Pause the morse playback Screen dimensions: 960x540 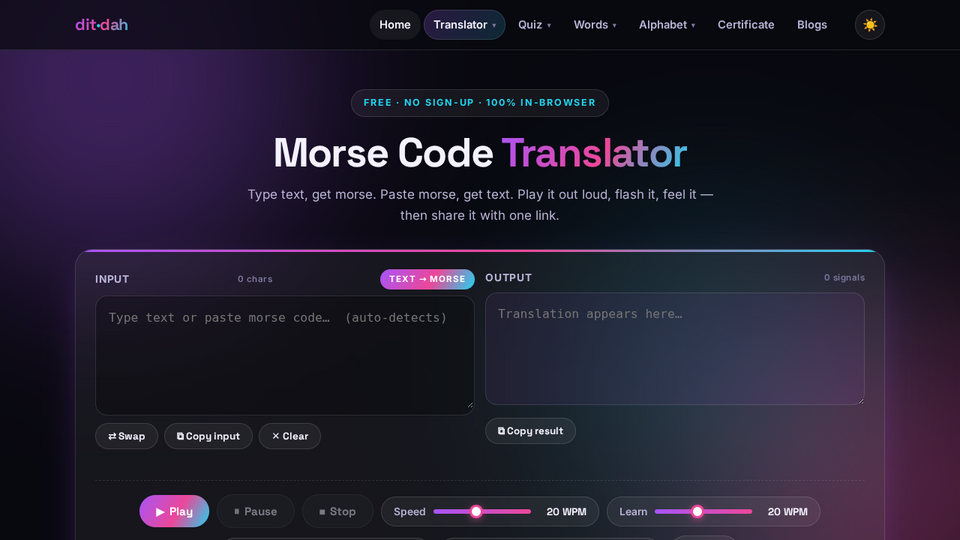click(x=255, y=511)
